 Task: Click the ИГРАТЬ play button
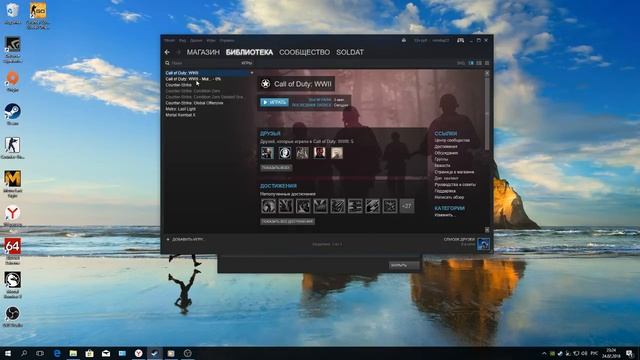tap(274, 102)
